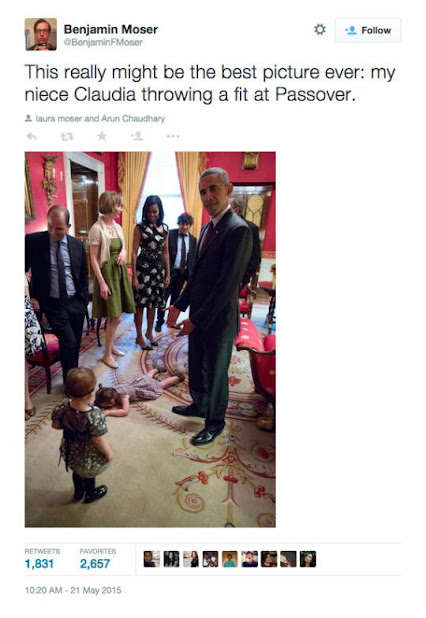Click the follow-person icon below the tweet
The image size is (426, 618).
click(x=137, y=136)
